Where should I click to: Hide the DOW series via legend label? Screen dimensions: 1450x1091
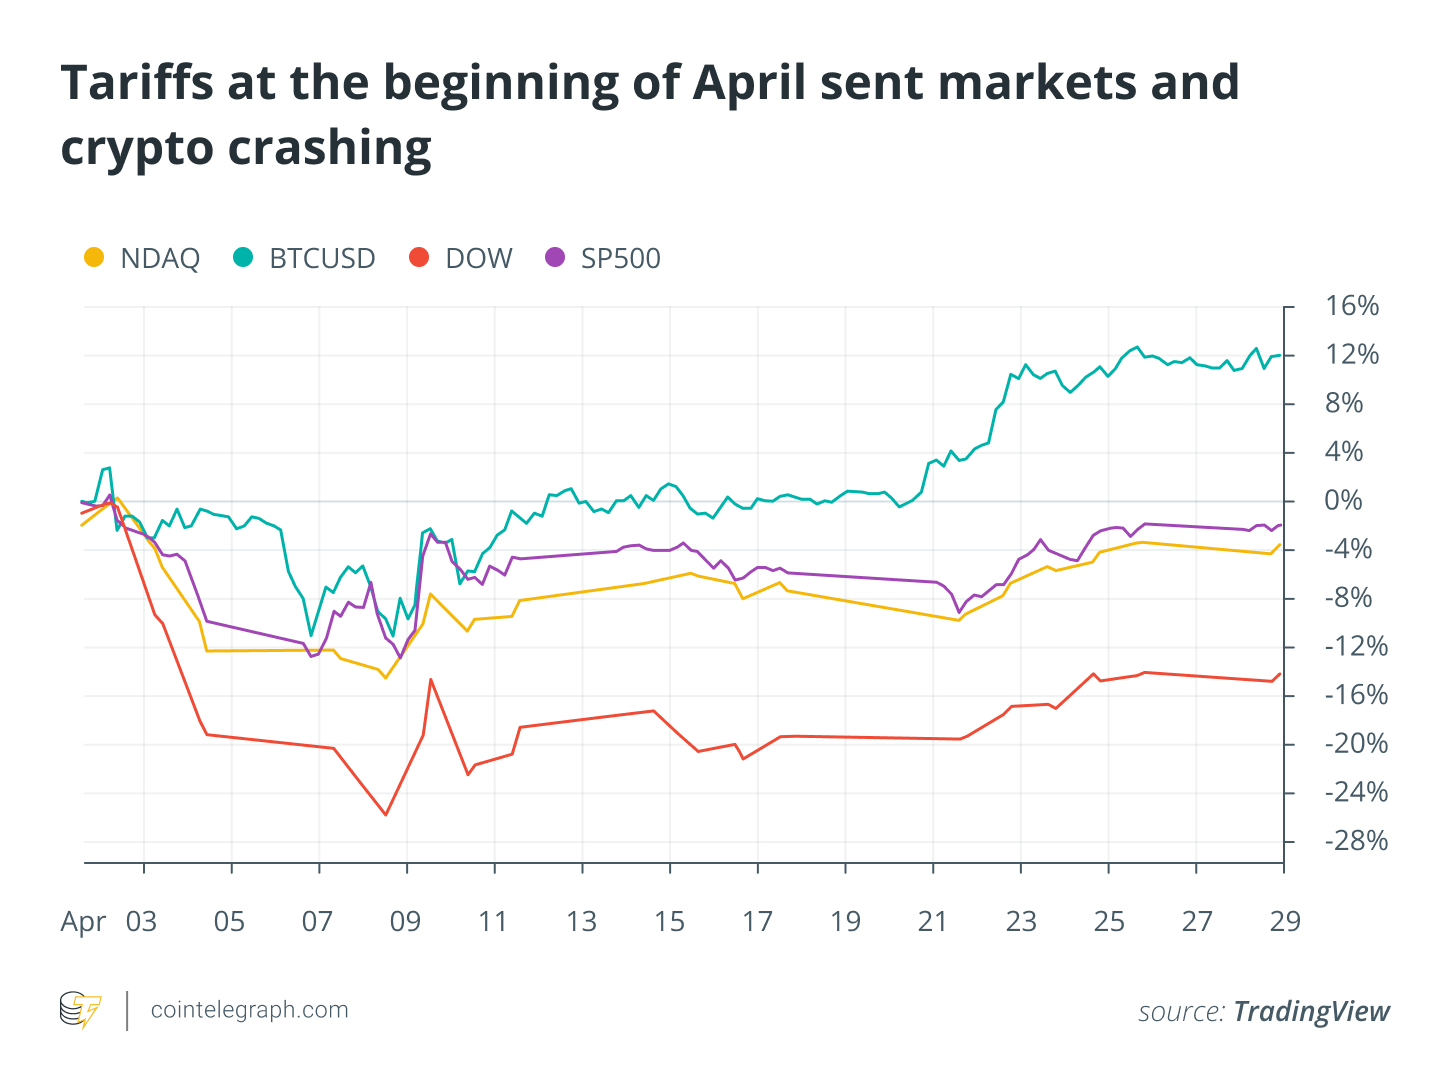pyautogui.click(x=479, y=259)
